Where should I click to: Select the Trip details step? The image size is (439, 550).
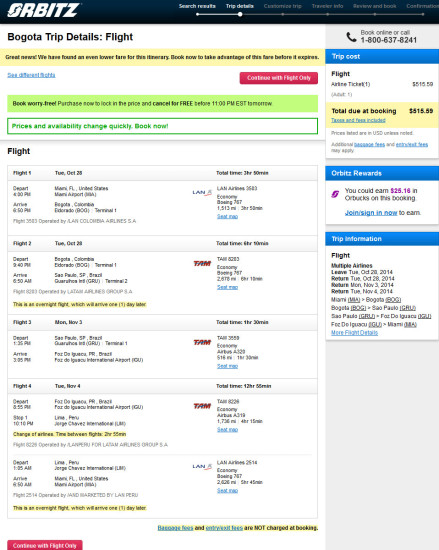tap(240, 6)
